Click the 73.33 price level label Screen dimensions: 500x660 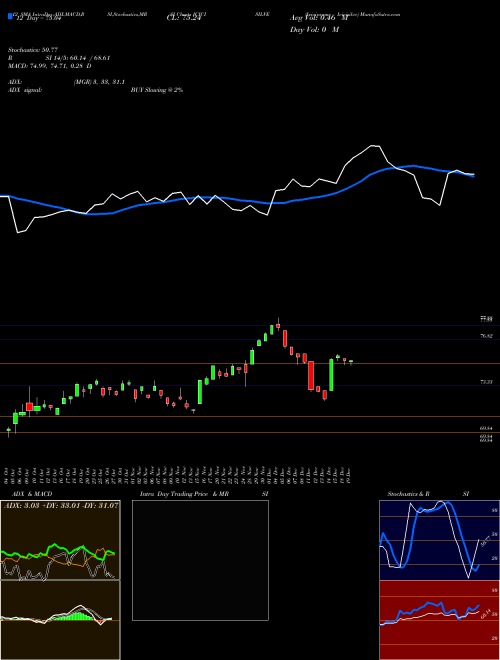click(x=487, y=382)
